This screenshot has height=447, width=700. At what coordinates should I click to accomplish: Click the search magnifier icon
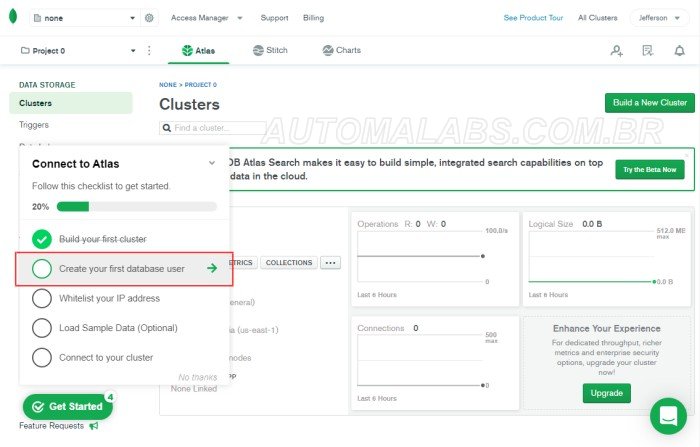[167, 128]
